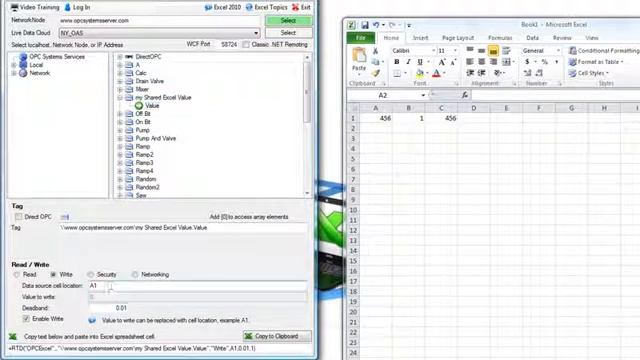Undo the last action in Excel
Screen dimensions: 640x360
pos(376,25)
